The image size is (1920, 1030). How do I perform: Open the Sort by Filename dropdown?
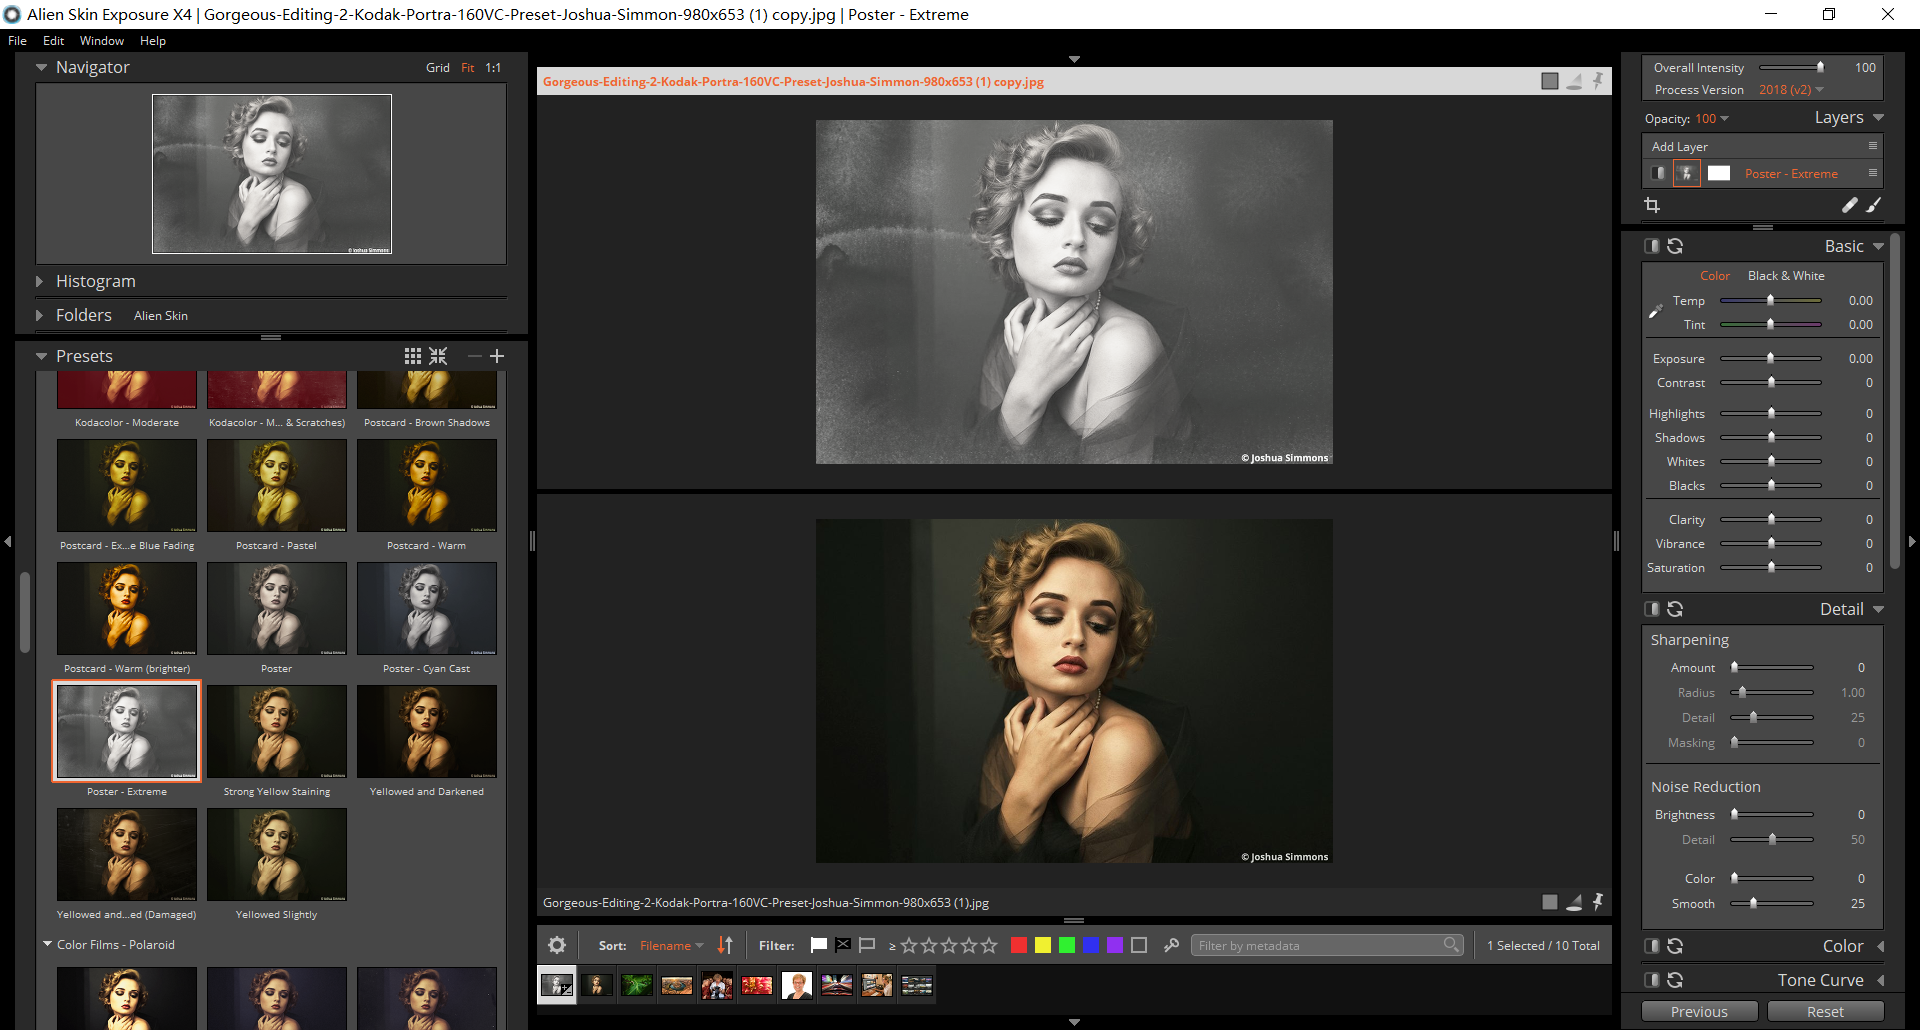pyautogui.click(x=671, y=945)
